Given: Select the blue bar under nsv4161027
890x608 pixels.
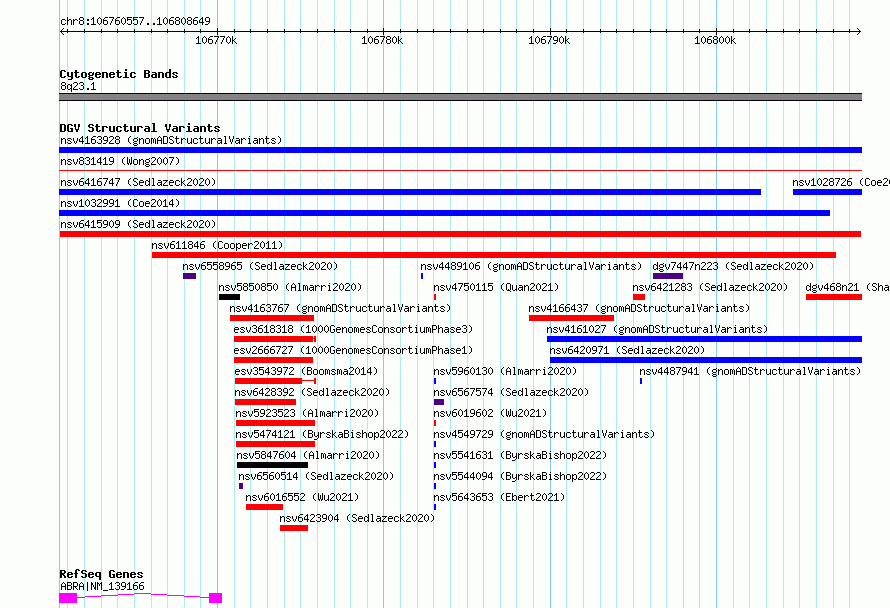Looking at the screenshot, I should [704, 339].
